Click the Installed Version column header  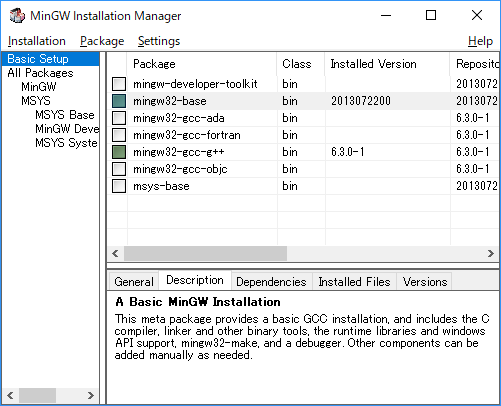[x=387, y=64]
